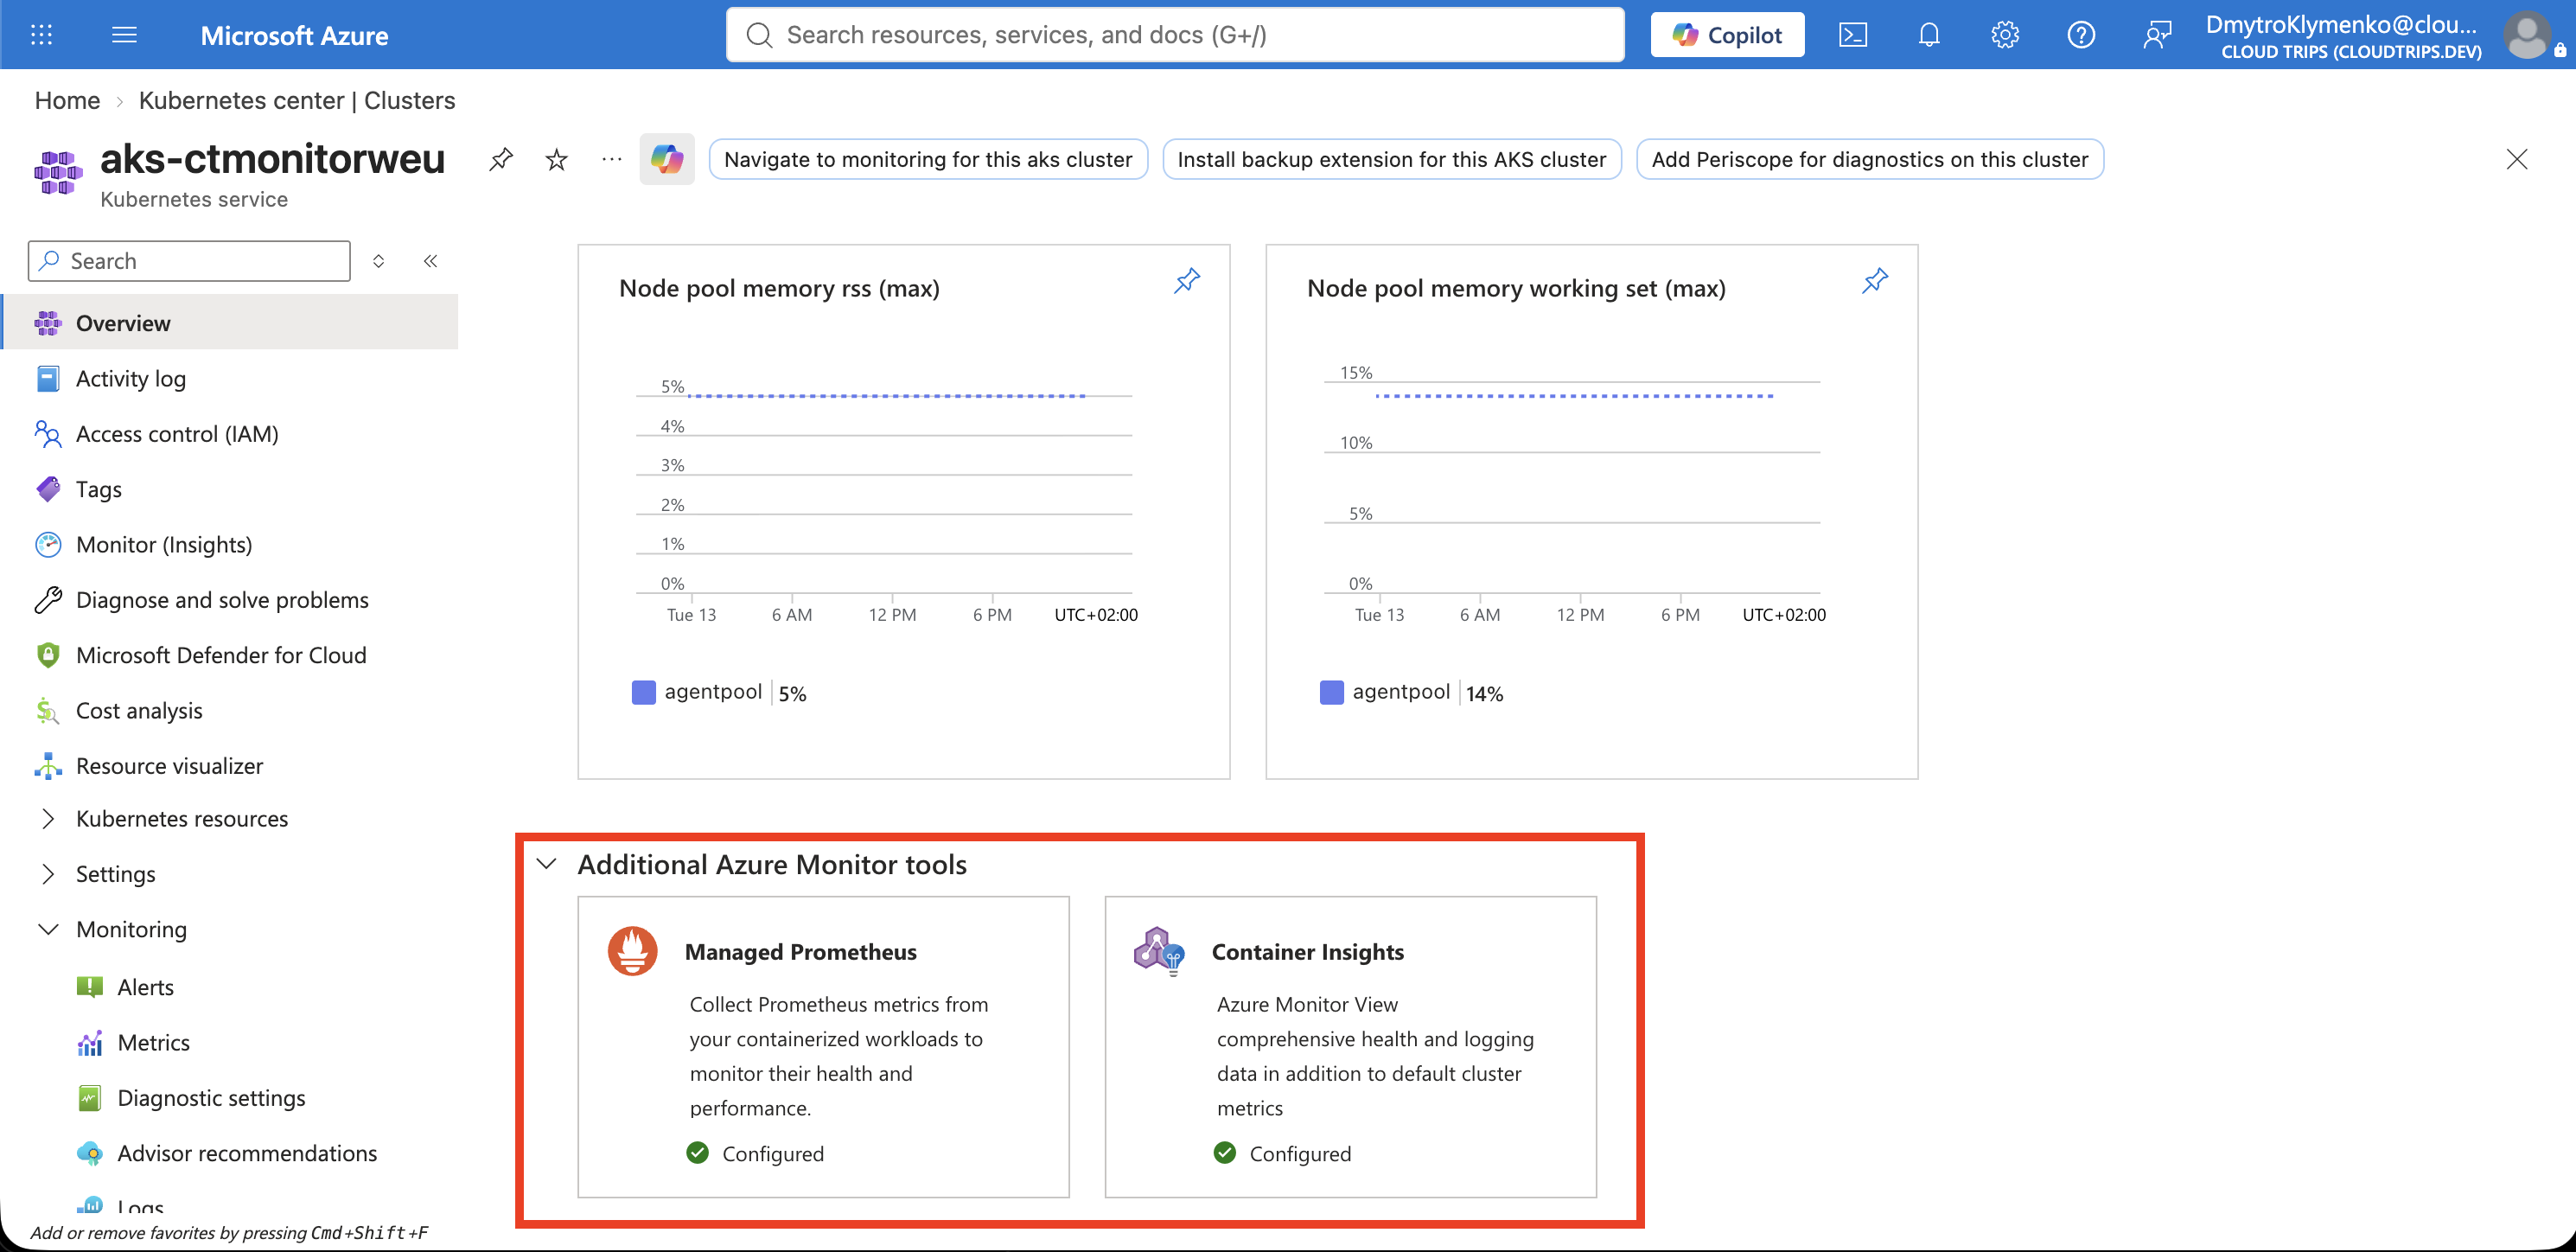
Task: Collapse the Monitoring section in the sidebar
Action: 48,929
